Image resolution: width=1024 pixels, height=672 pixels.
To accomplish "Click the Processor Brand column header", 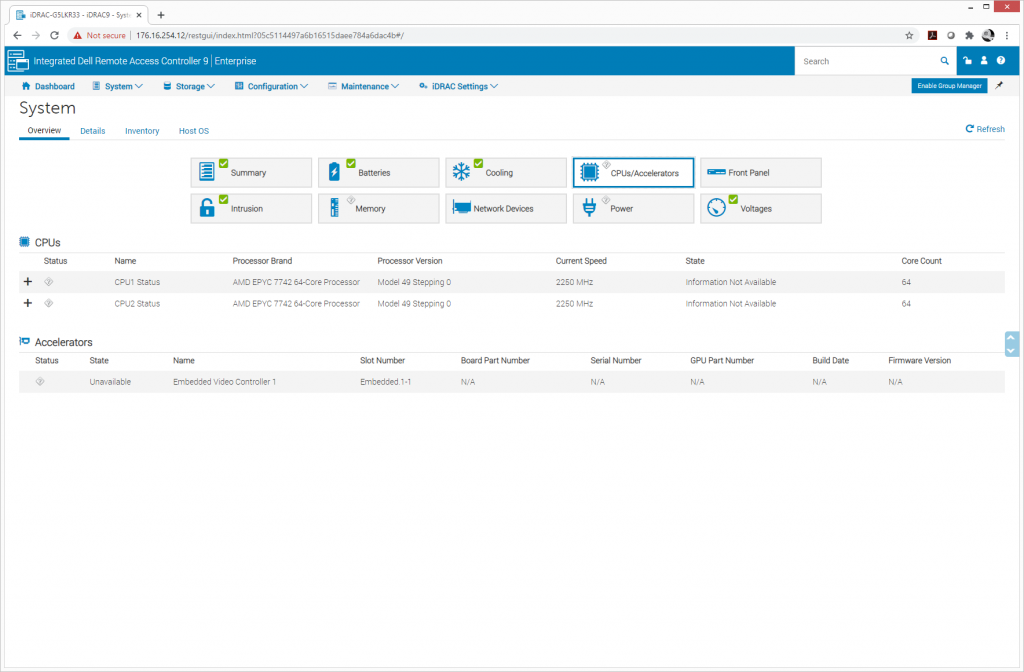I will pos(263,261).
